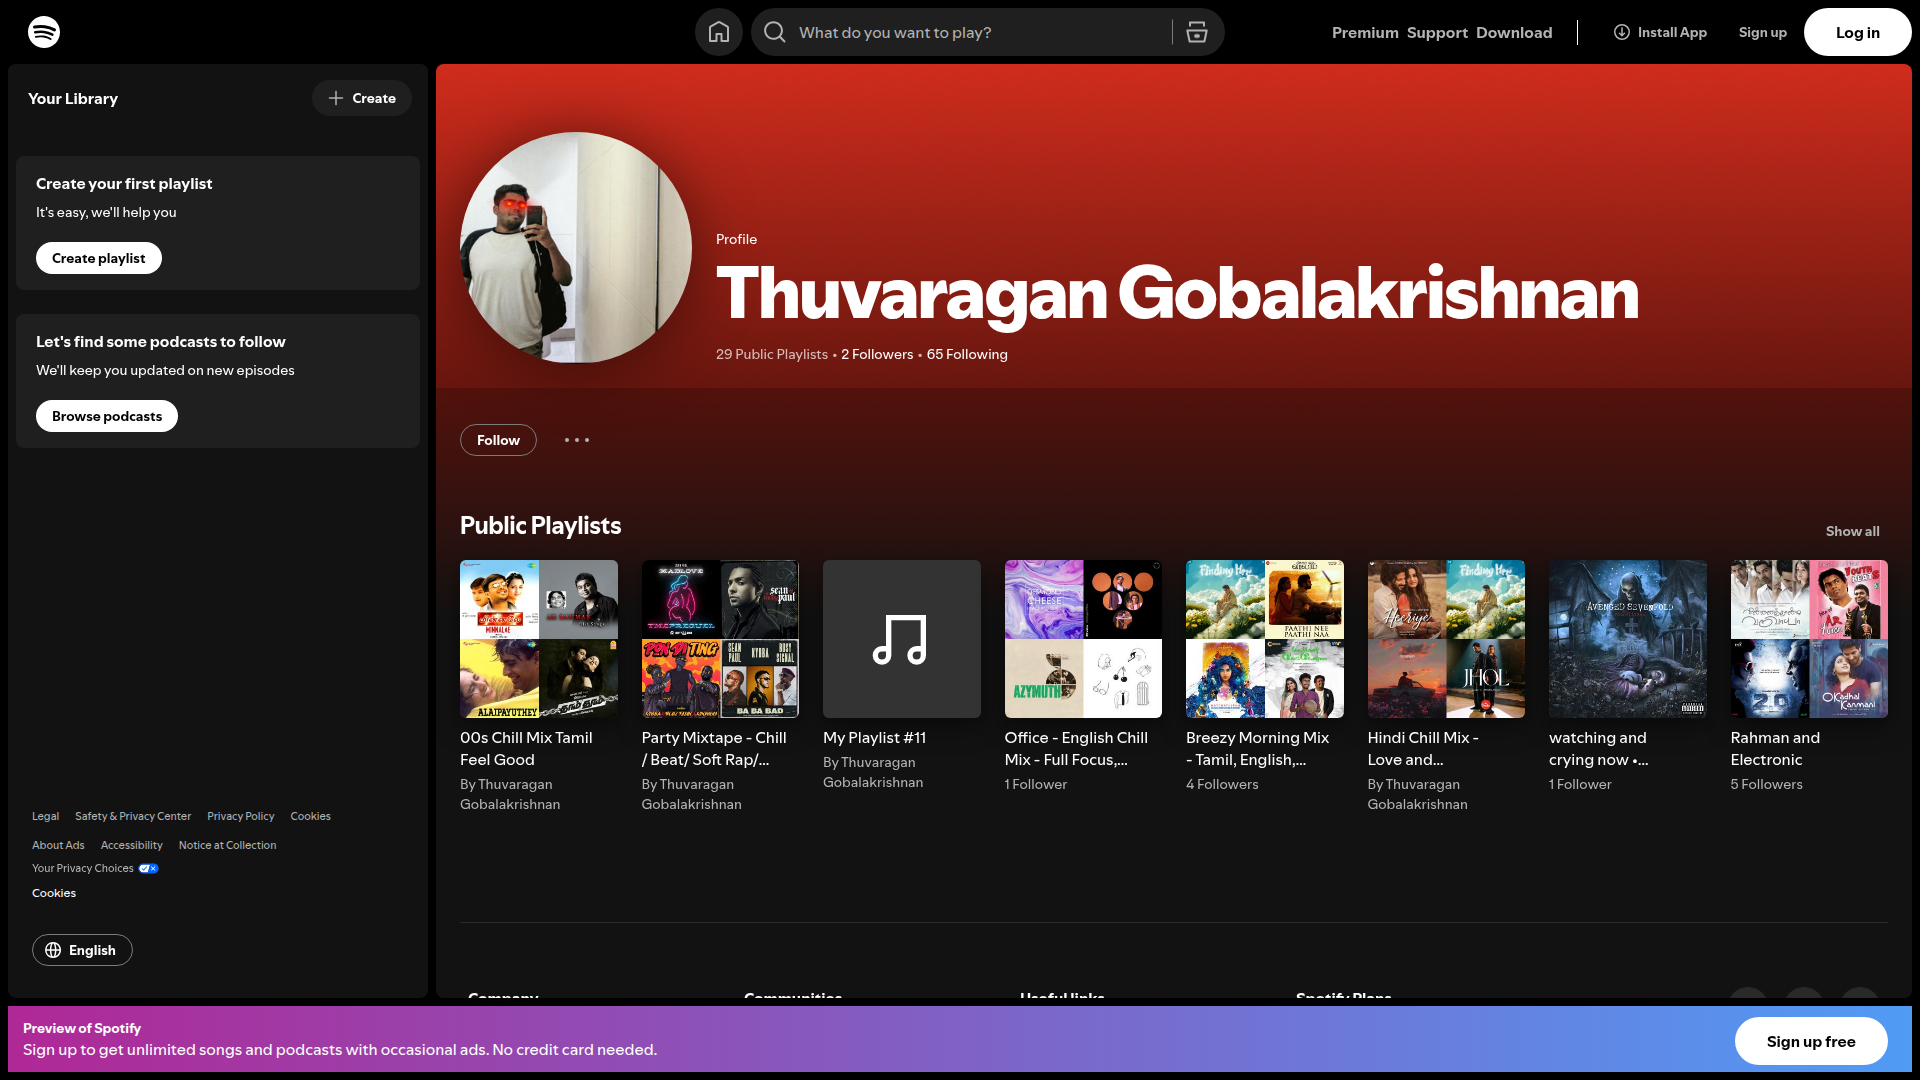Click the Your Library heading

pos(73,98)
